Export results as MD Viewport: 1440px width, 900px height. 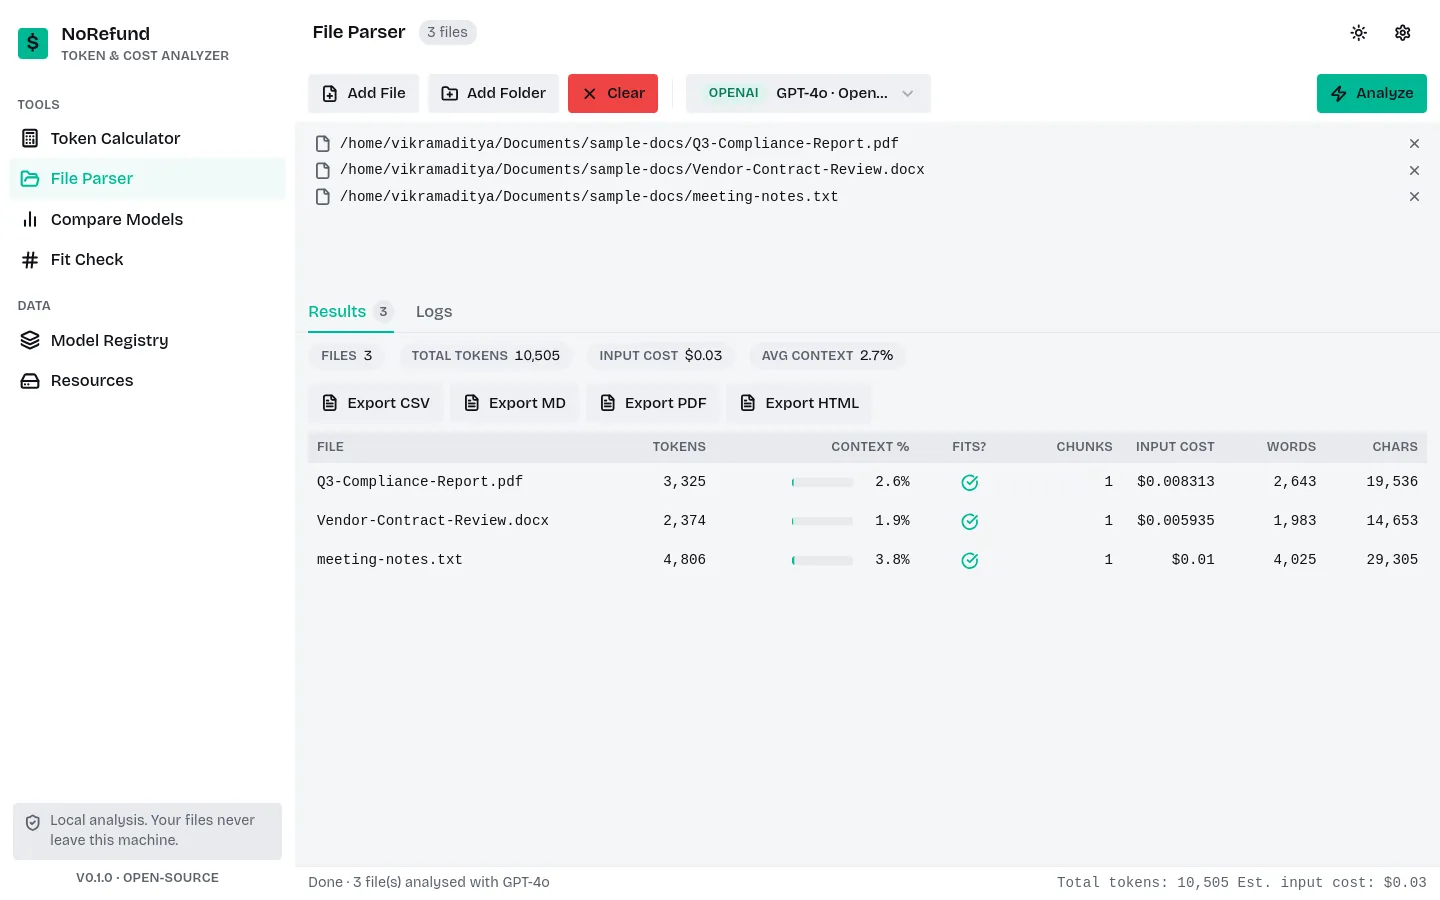pos(514,403)
